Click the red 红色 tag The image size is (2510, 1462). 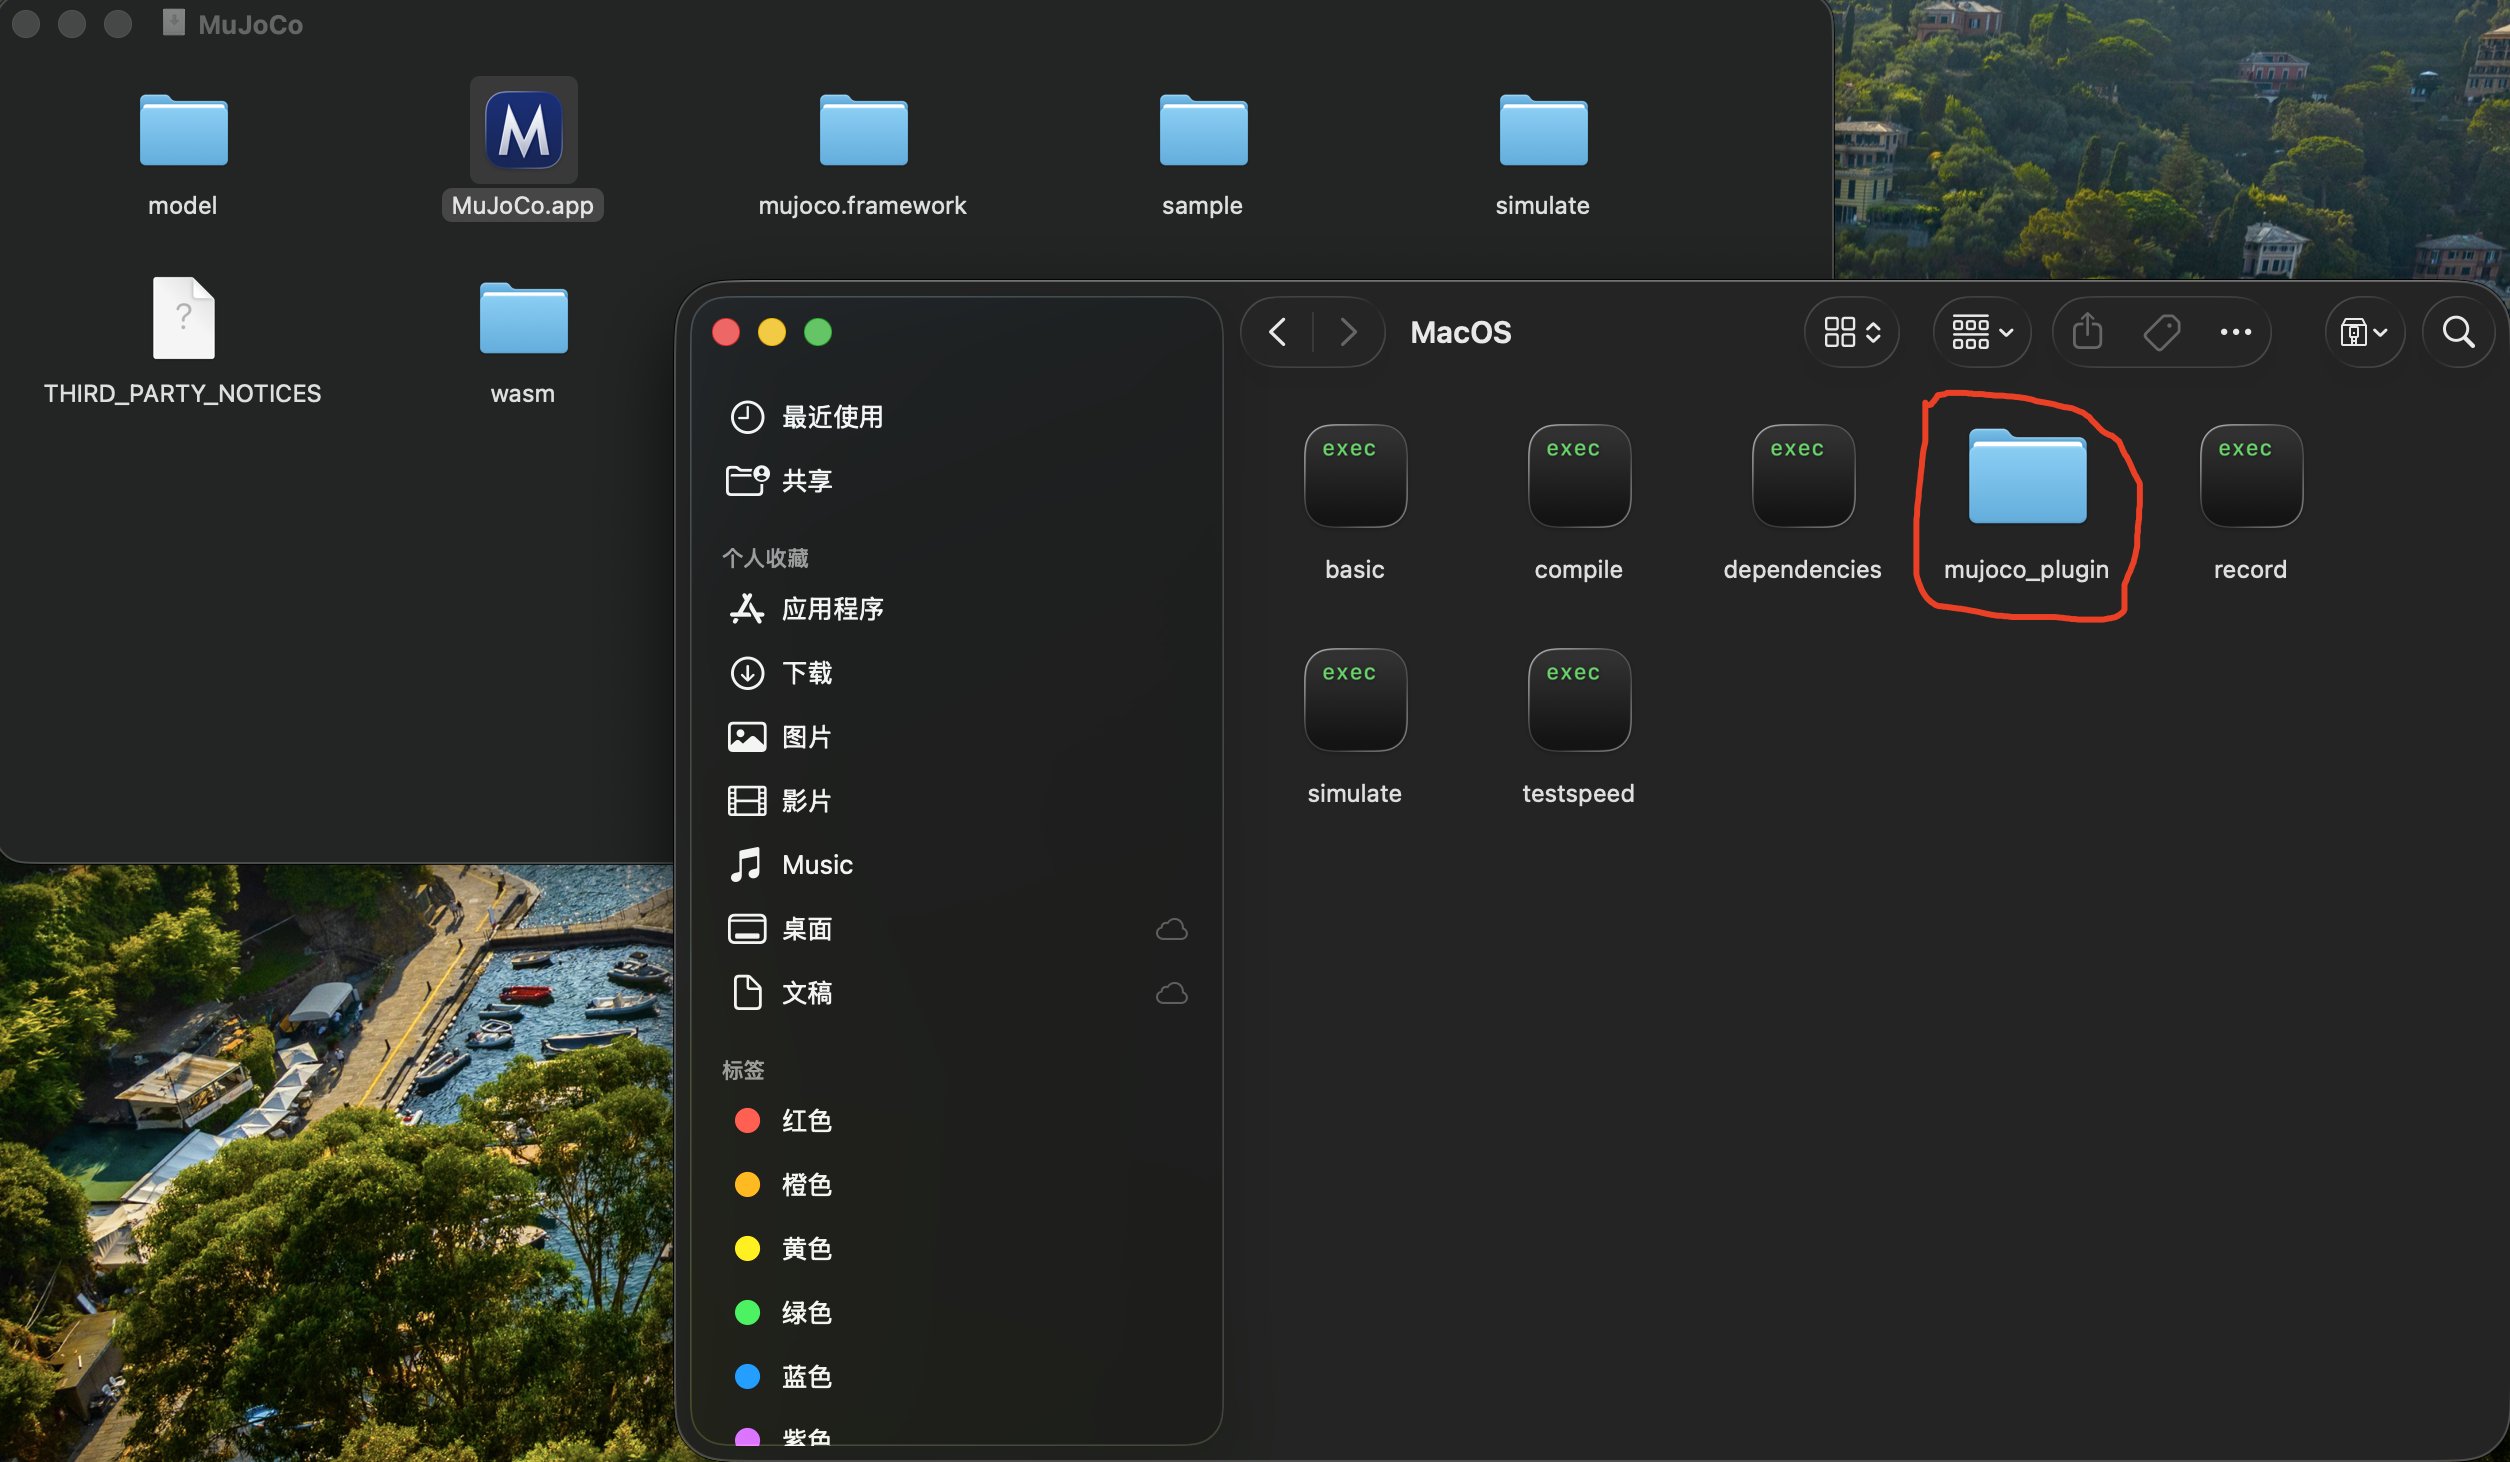coord(806,1121)
